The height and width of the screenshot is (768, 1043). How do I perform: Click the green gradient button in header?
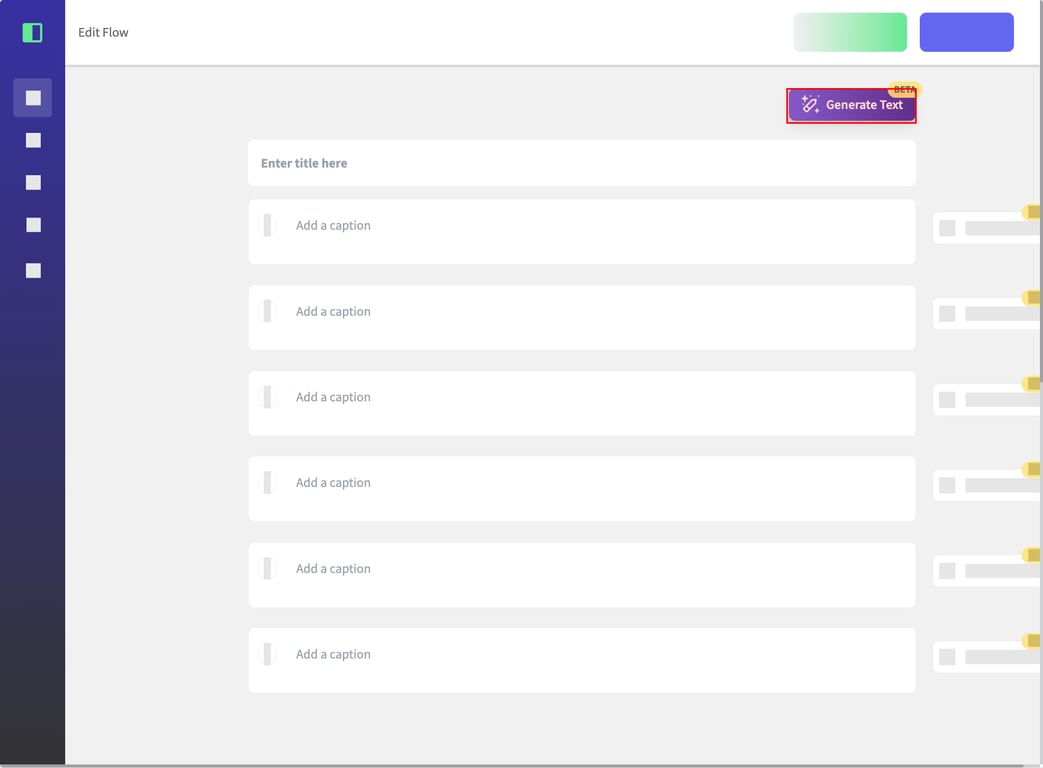click(x=849, y=32)
